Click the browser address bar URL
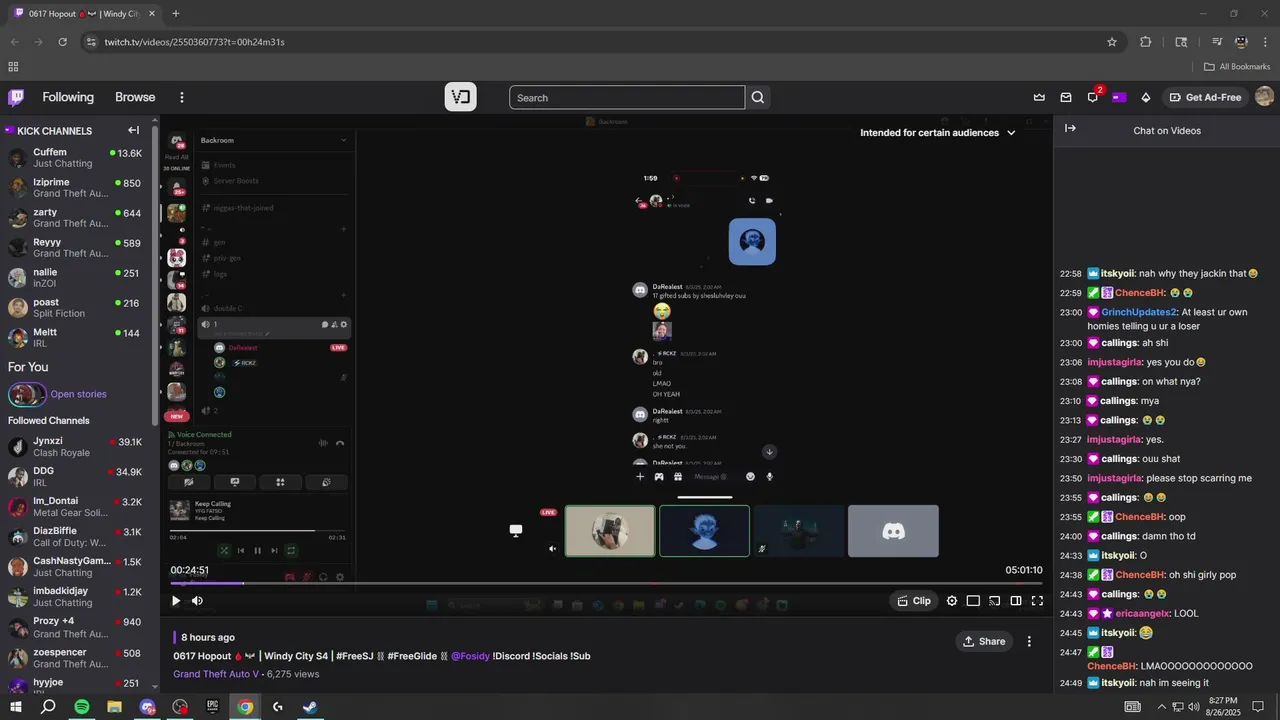 (195, 42)
